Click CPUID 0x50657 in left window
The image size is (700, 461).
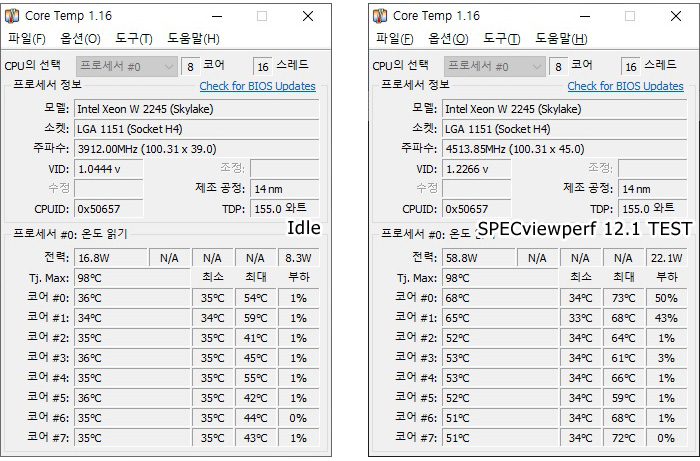click(x=108, y=209)
